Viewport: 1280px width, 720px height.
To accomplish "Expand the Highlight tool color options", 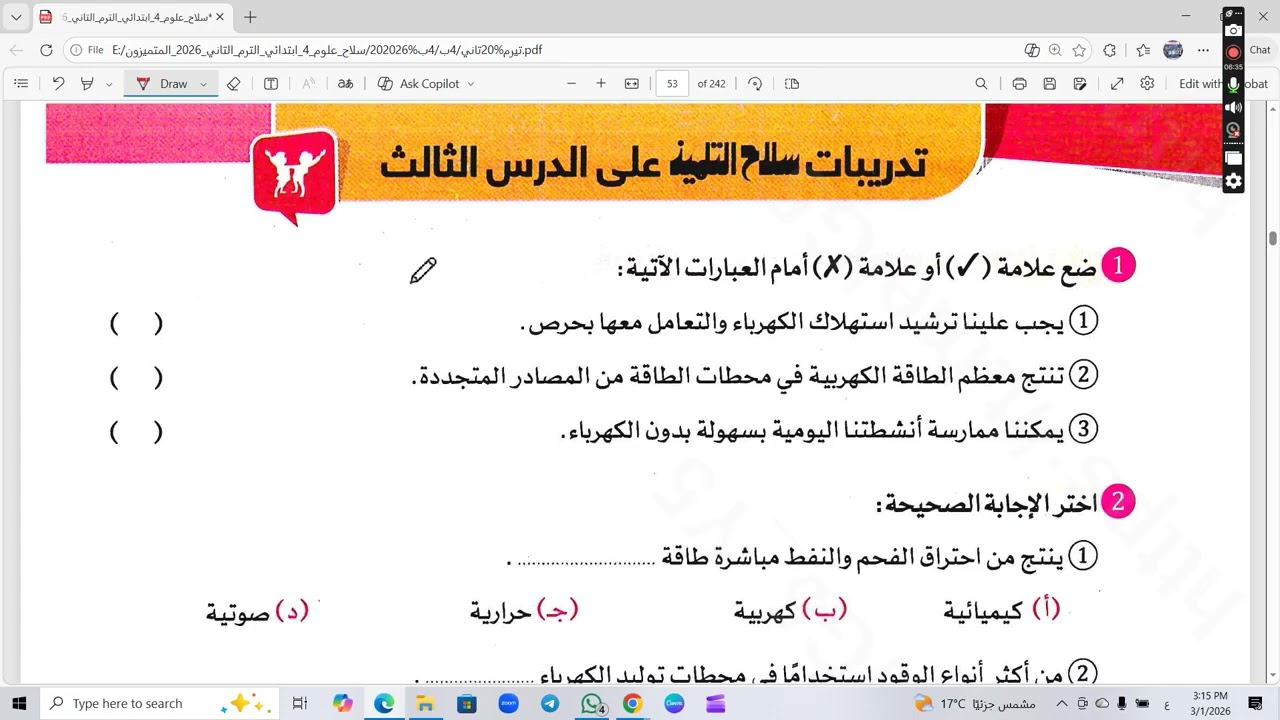I will tap(109, 84).
